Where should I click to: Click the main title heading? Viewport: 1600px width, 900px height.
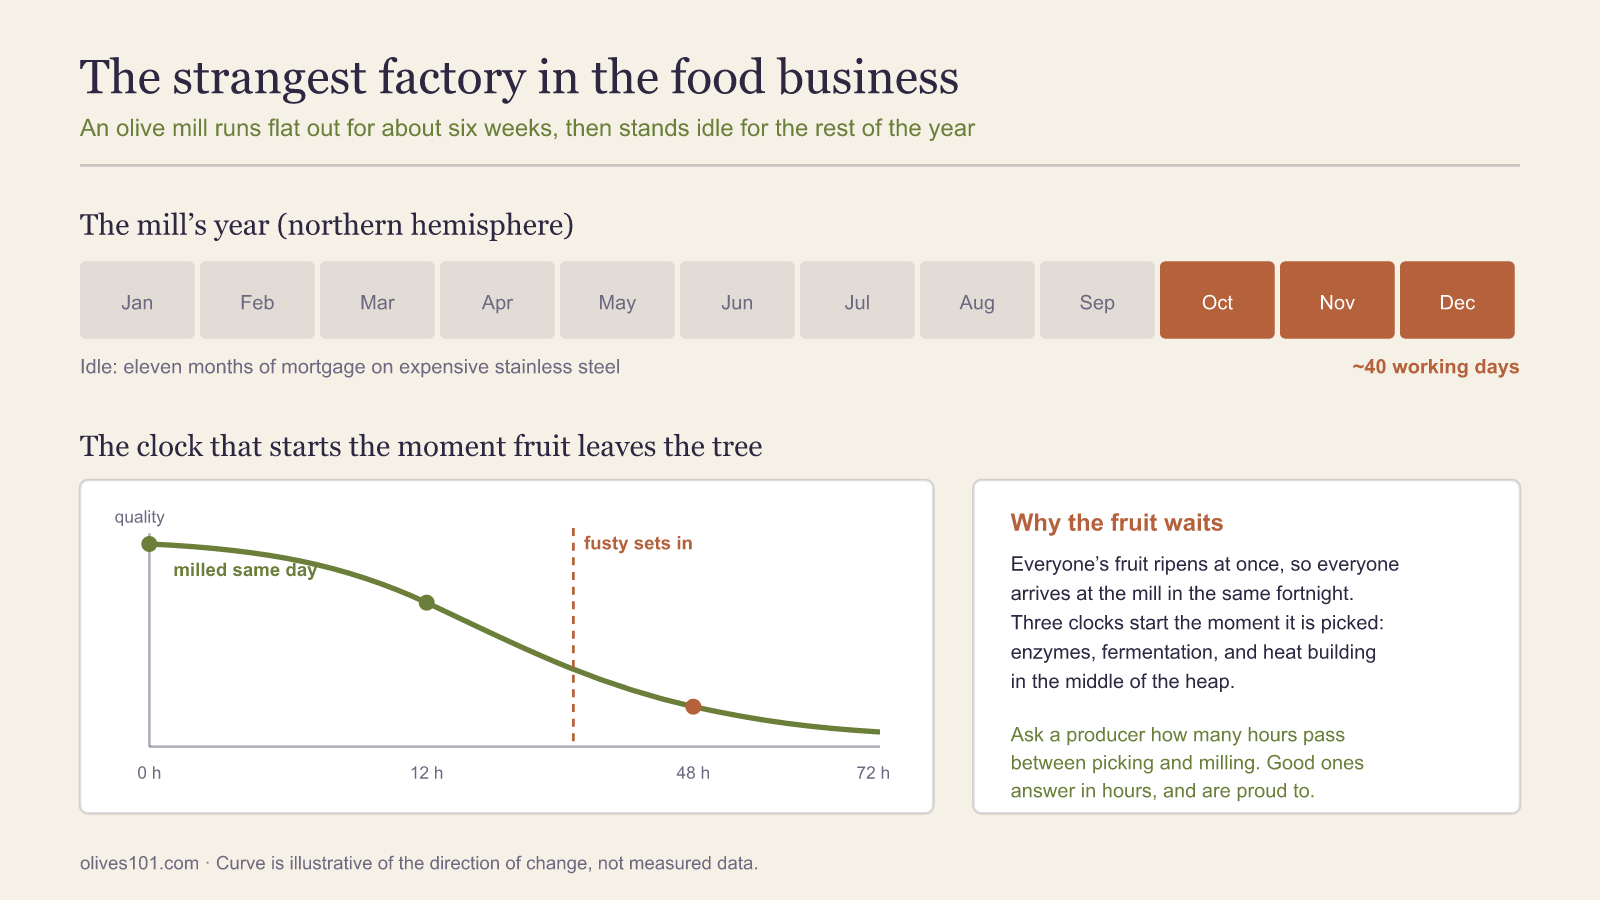(x=519, y=77)
